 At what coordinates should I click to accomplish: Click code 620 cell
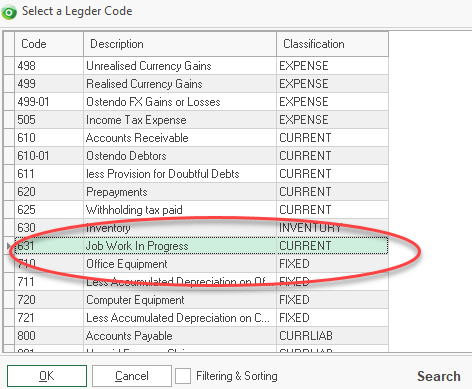pyautogui.click(x=49, y=192)
